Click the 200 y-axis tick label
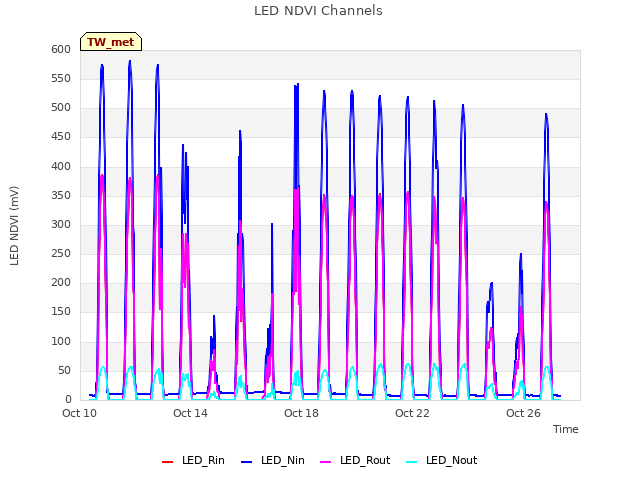Viewport: 640px width, 480px height. coord(61,282)
